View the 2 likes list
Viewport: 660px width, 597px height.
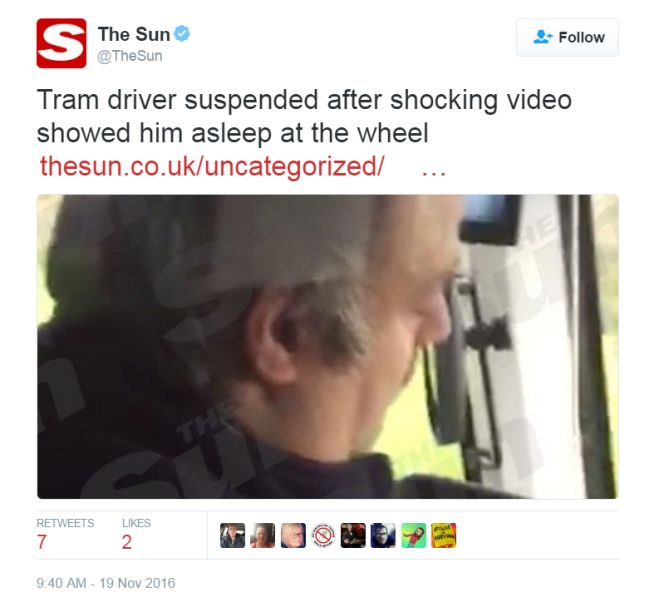click(x=136, y=535)
